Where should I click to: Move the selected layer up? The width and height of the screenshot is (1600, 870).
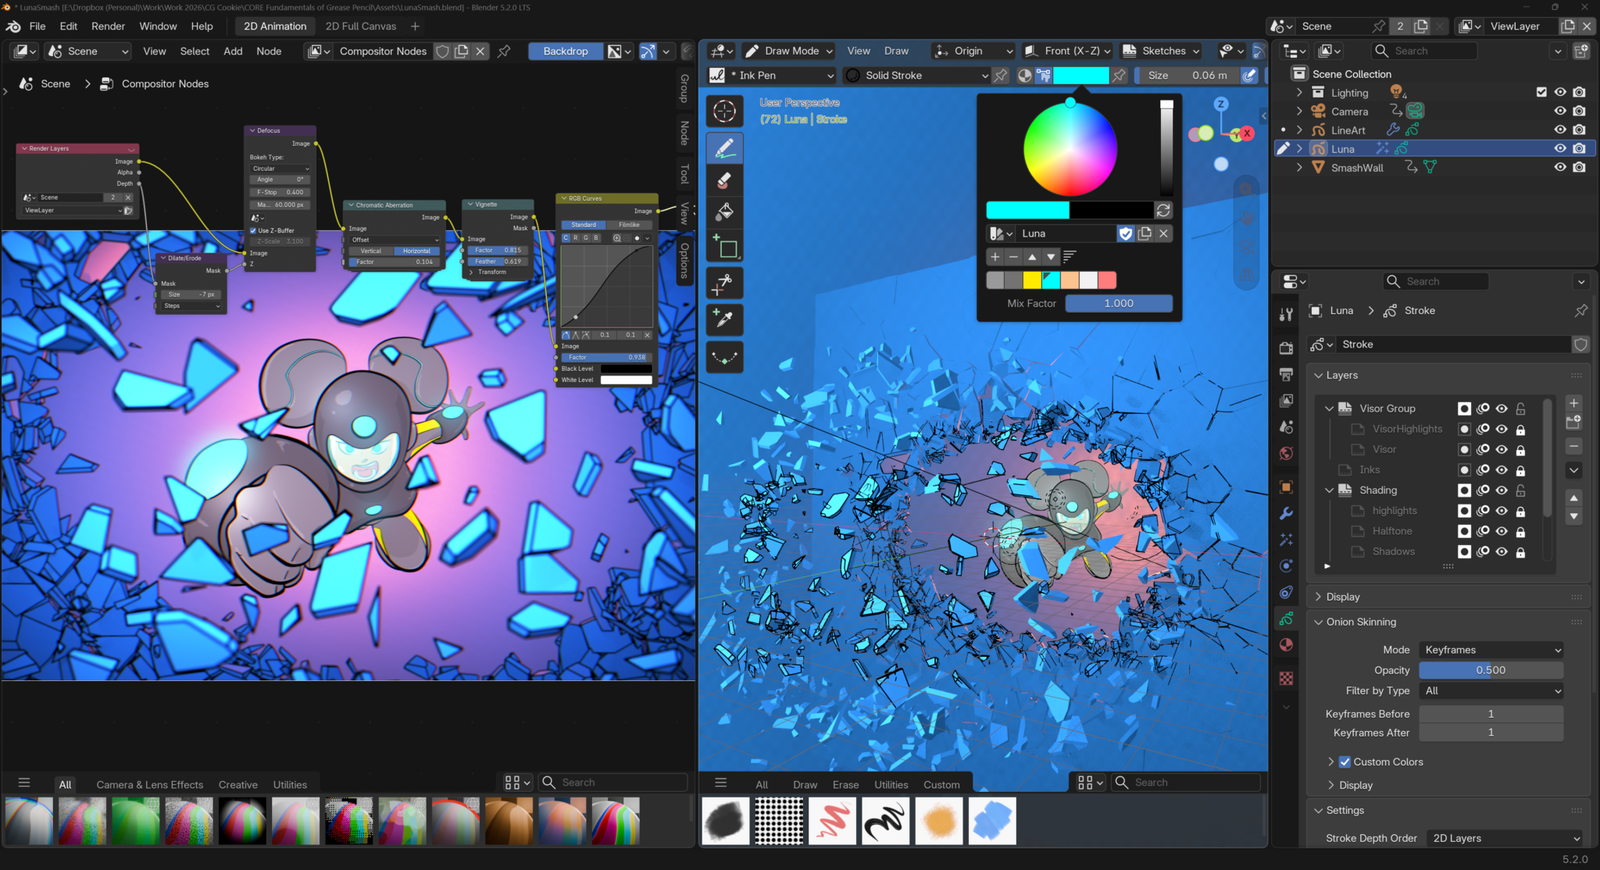click(1574, 497)
